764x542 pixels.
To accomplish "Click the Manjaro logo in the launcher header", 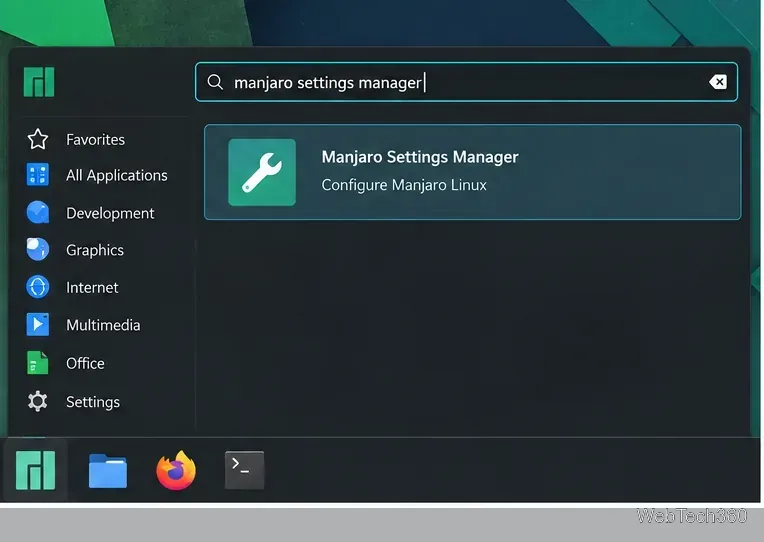I will pyautogui.click(x=39, y=82).
